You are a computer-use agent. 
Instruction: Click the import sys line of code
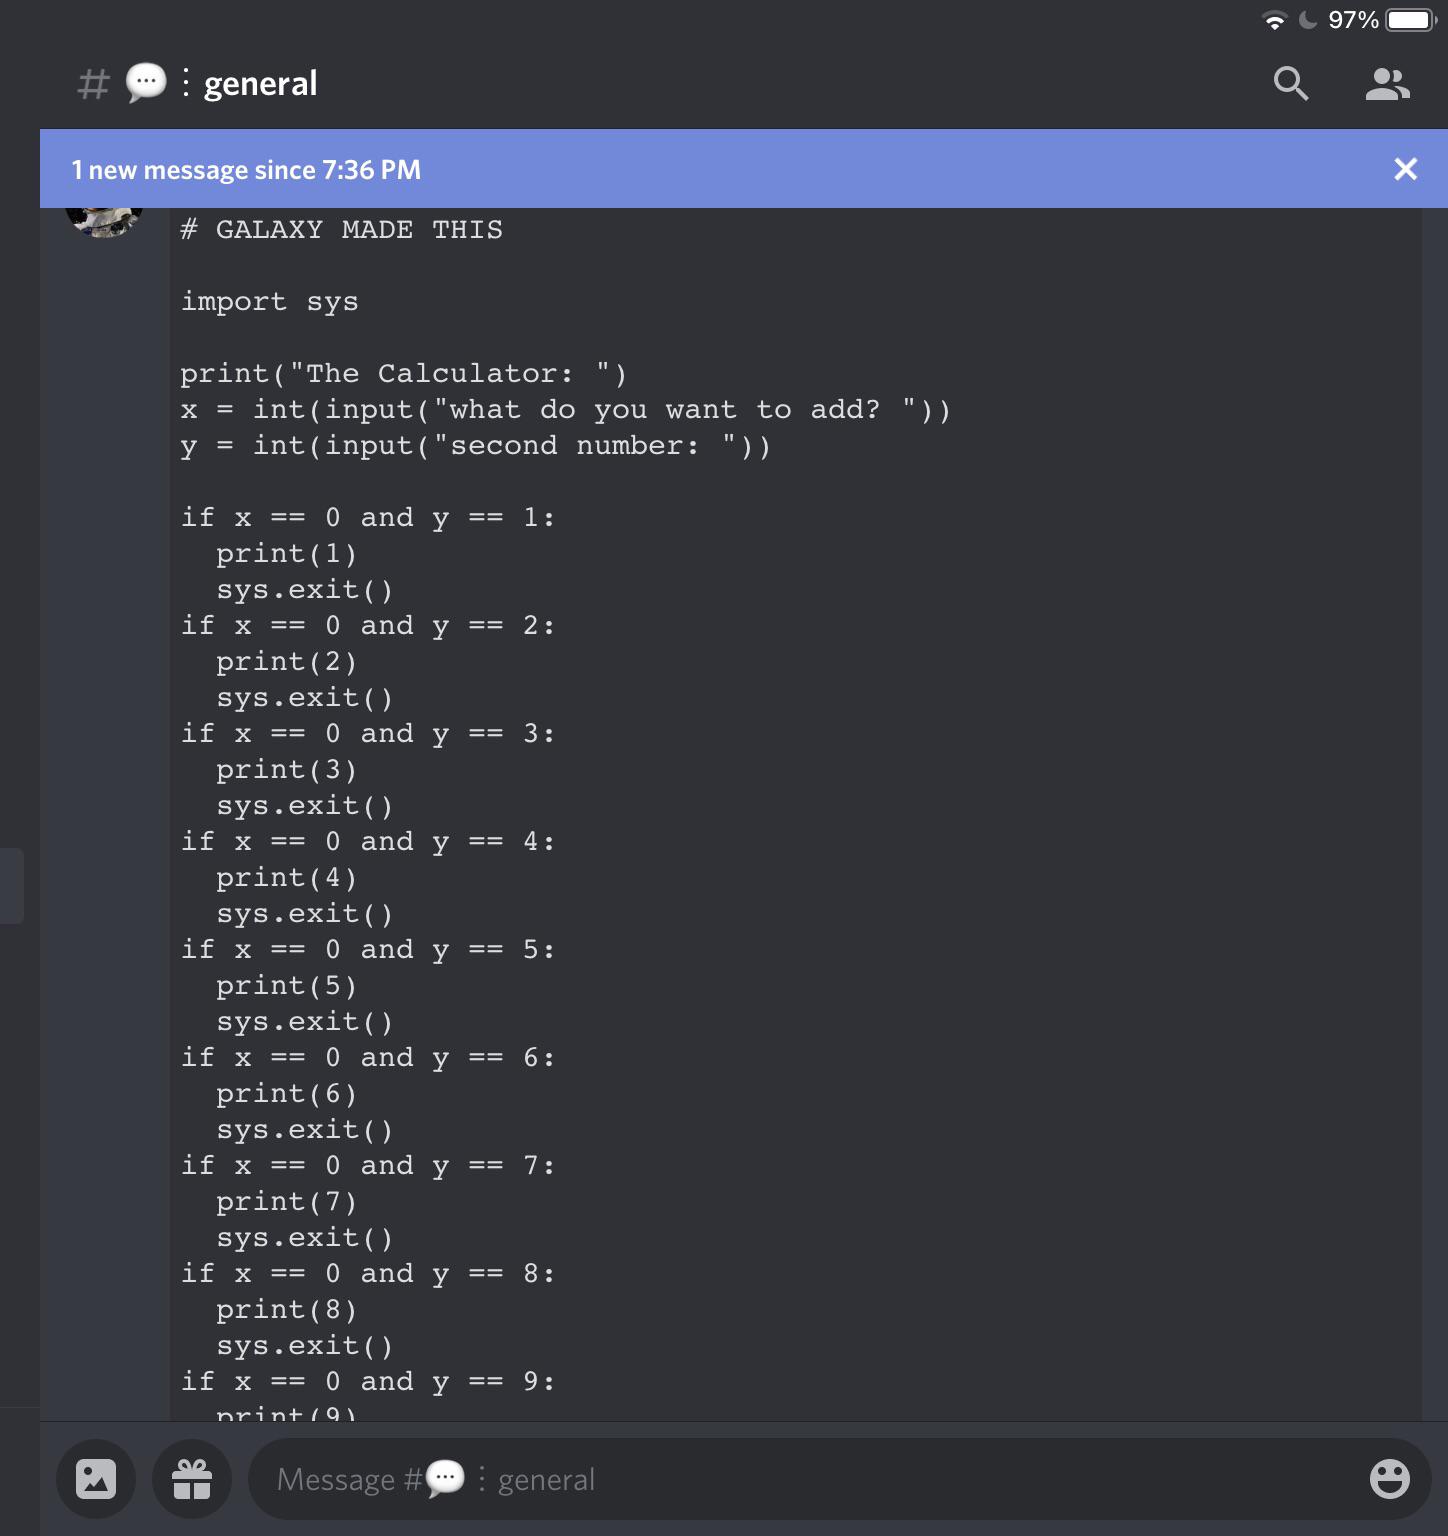coord(269,301)
